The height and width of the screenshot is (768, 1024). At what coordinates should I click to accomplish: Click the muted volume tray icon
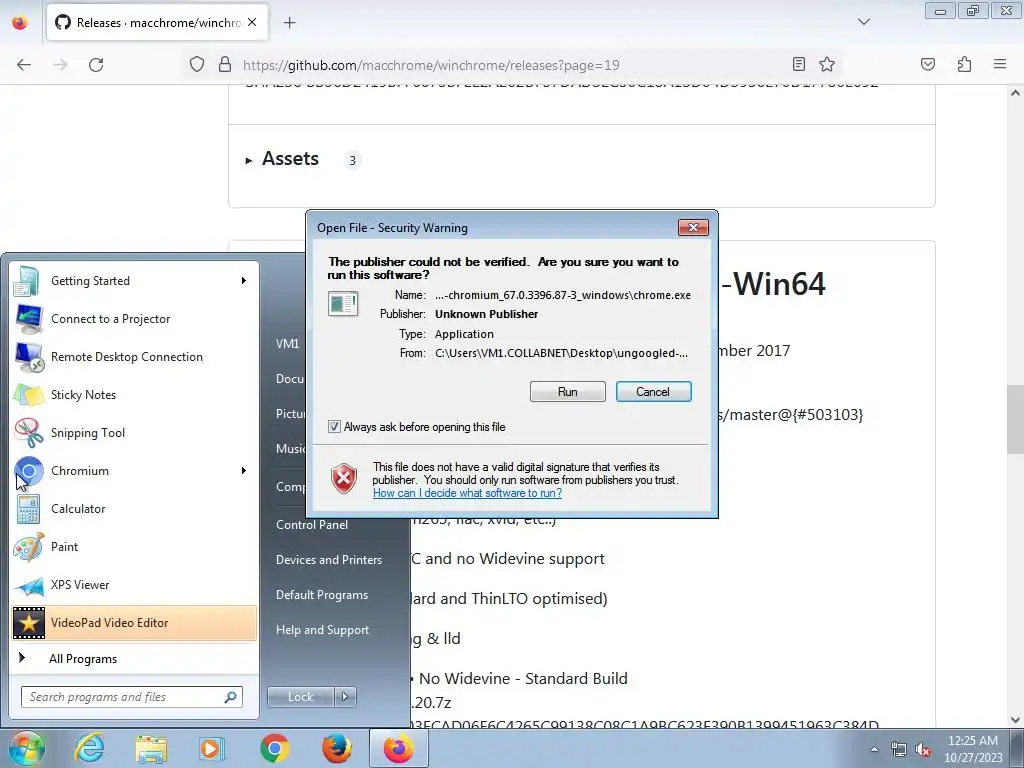[923, 749]
